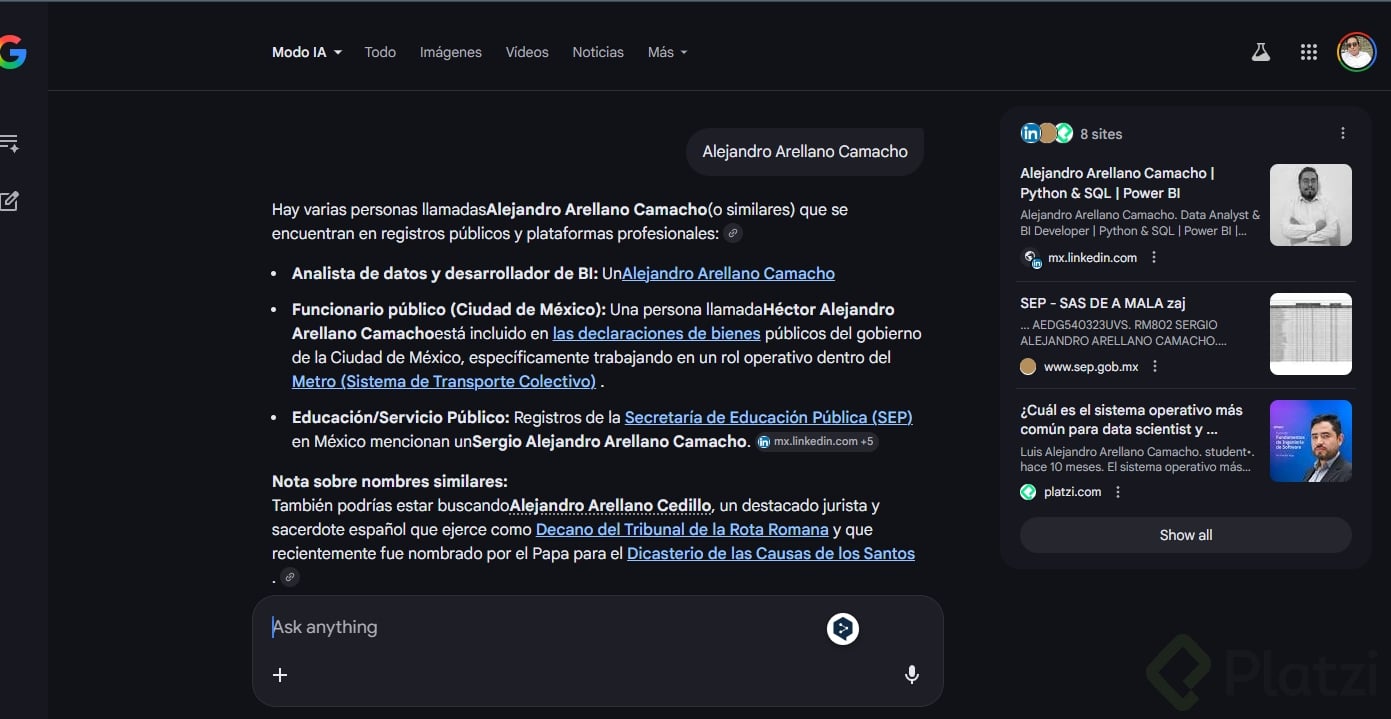
Task: Add attachment with the plus icon
Action: click(x=280, y=675)
